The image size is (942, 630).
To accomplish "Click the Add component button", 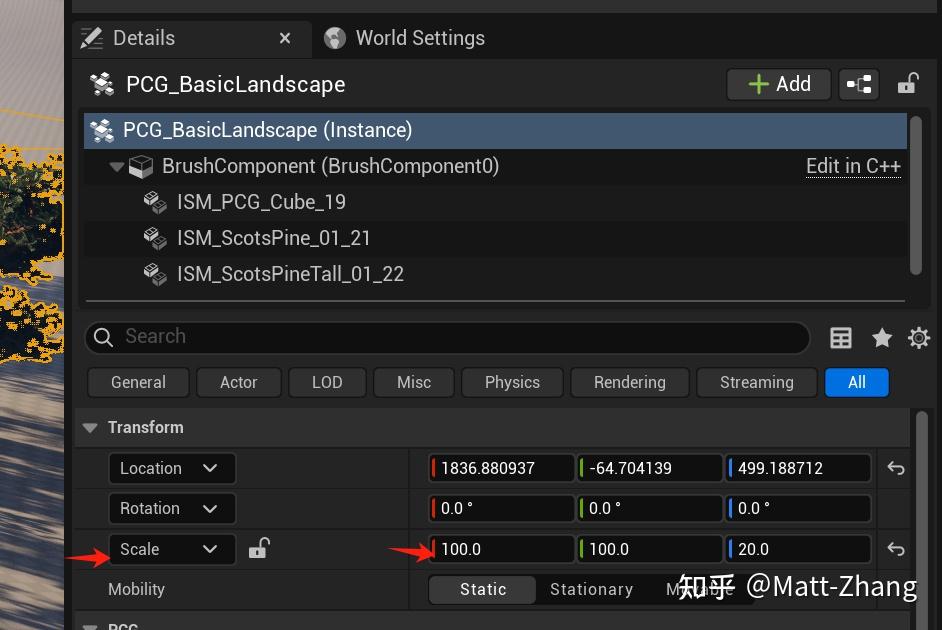I will click(779, 84).
